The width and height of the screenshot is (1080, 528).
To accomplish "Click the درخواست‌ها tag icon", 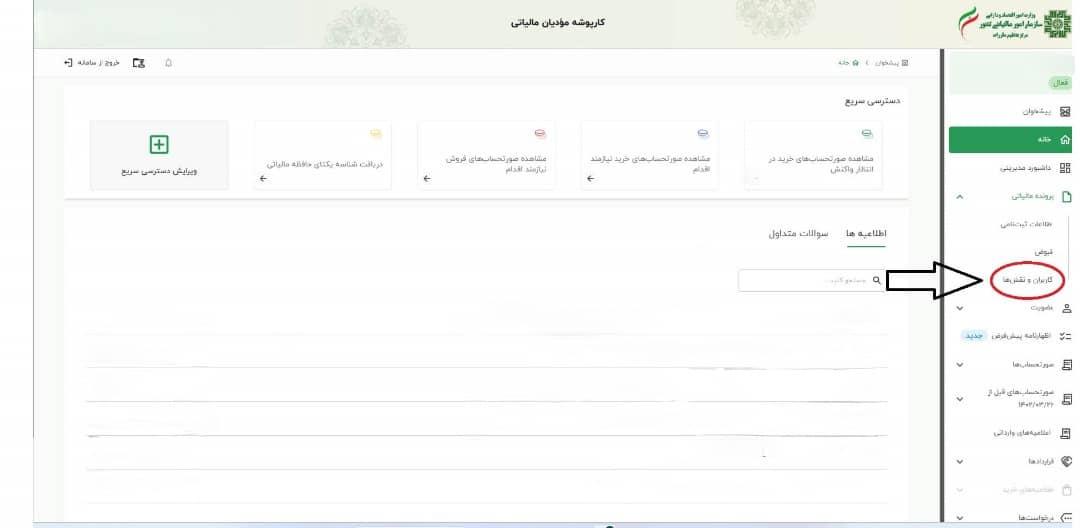I will pyautogui.click(x=1067, y=518).
